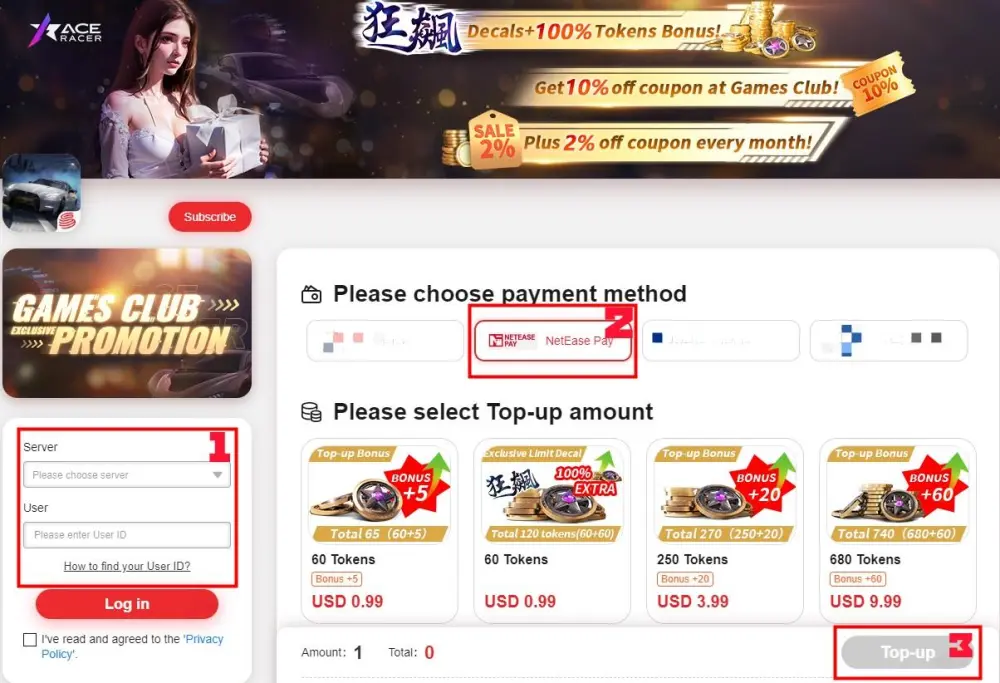Screen dimensions: 1000x683
Task: Expand the Please choose server dropdown
Action: point(127,475)
